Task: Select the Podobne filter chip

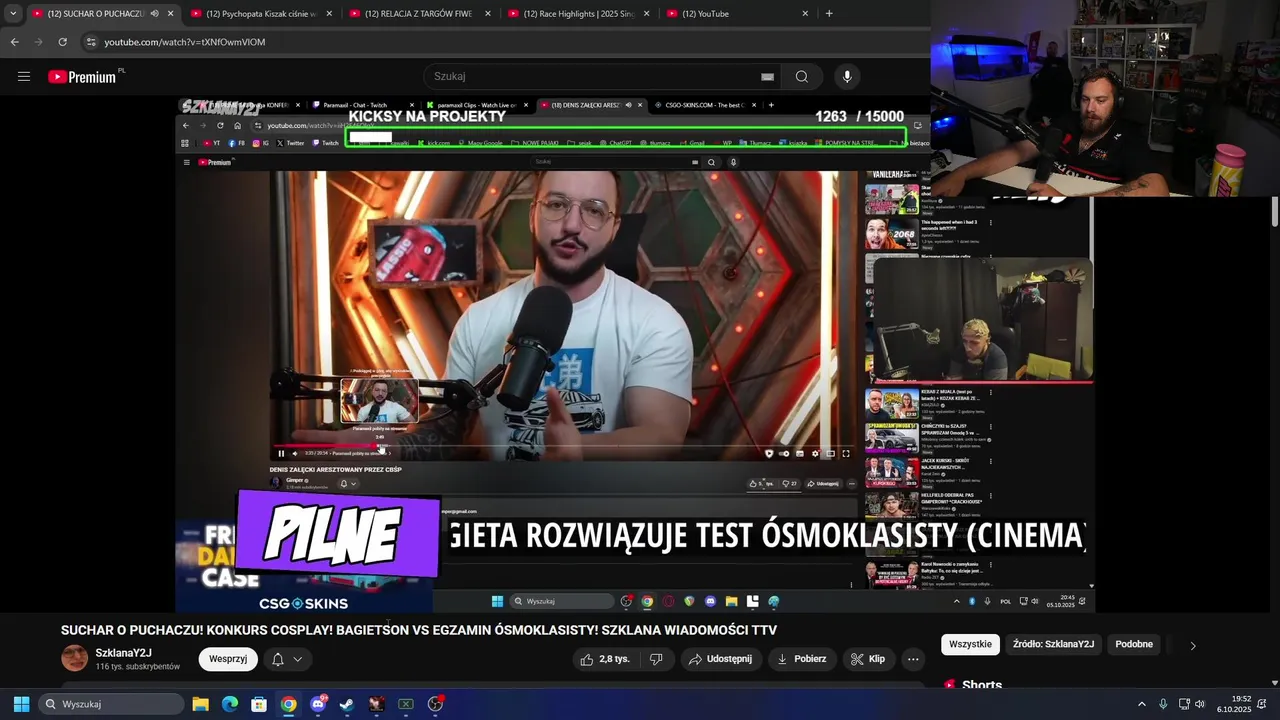Action: tap(1134, 644)
